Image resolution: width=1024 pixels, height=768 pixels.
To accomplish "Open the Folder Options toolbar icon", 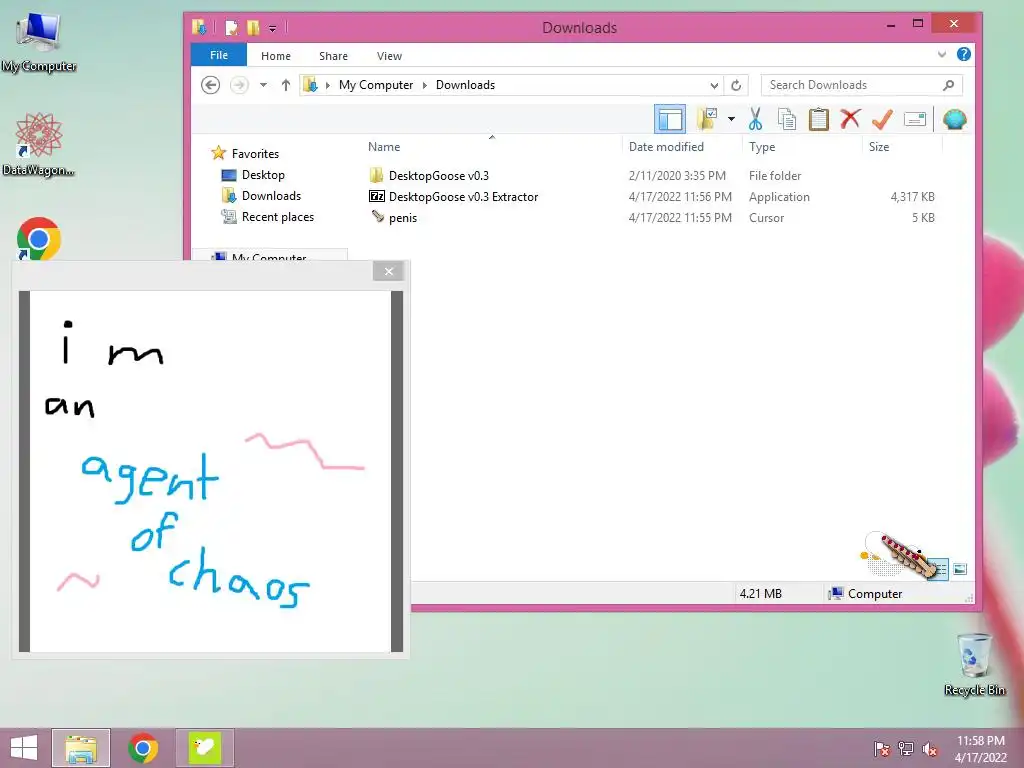I will (707, 119).
